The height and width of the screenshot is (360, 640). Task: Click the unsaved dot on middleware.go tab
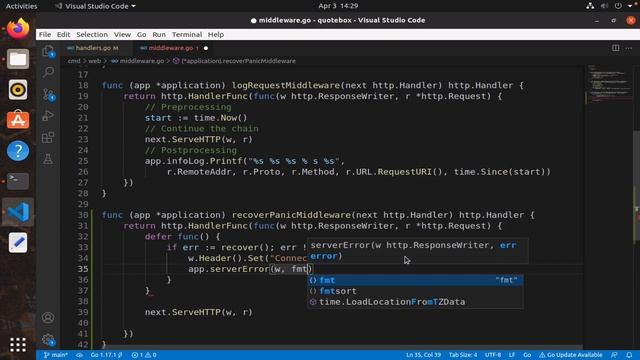(x=206, y=48)
